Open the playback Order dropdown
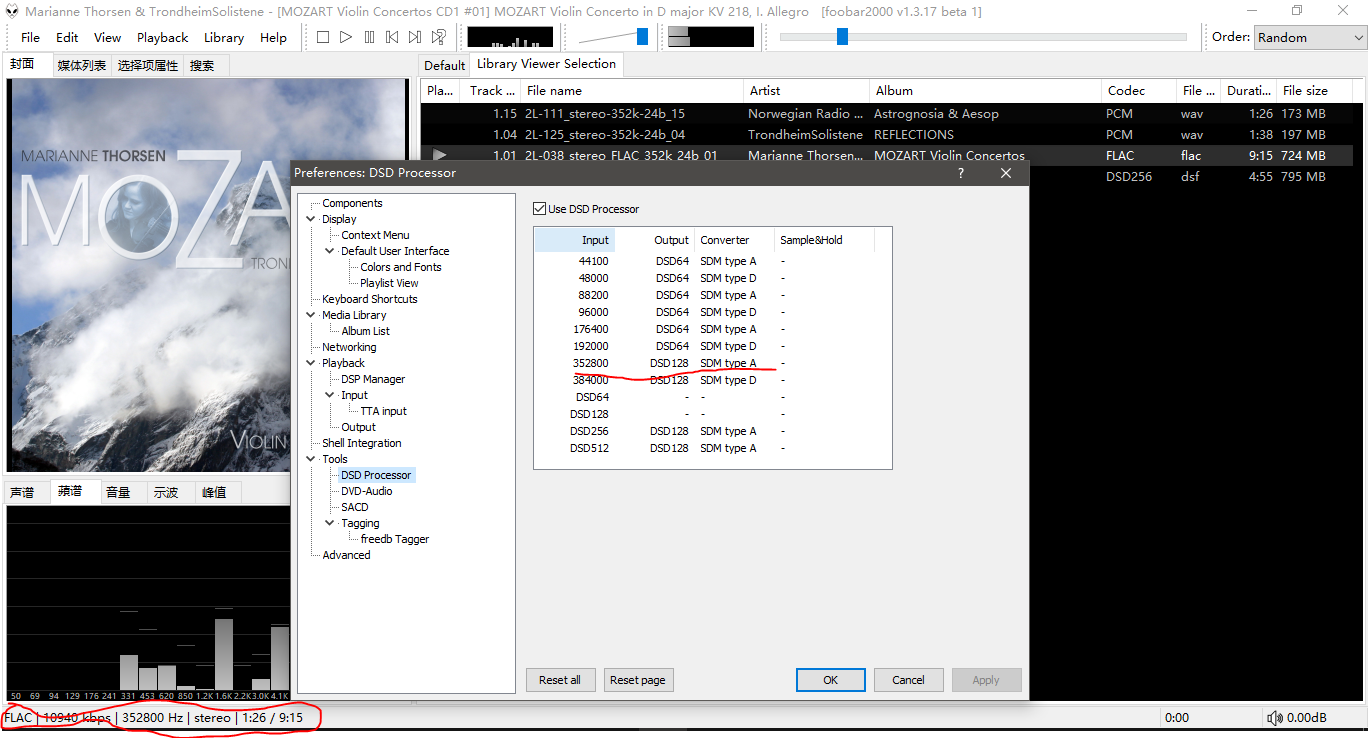The height and width of the screenshot is (738, 1368). pyautogui.click(x=1309, y=37)
